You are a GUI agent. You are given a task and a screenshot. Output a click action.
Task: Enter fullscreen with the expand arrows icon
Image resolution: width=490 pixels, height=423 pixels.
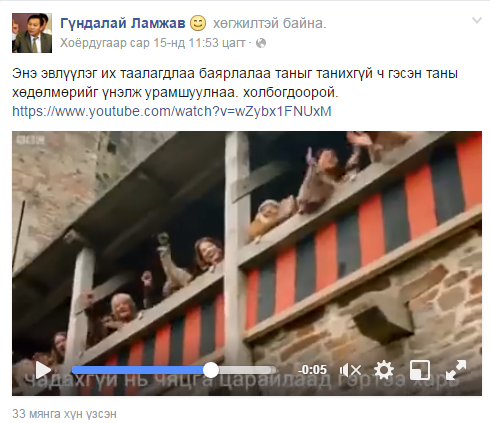[456, 370]
